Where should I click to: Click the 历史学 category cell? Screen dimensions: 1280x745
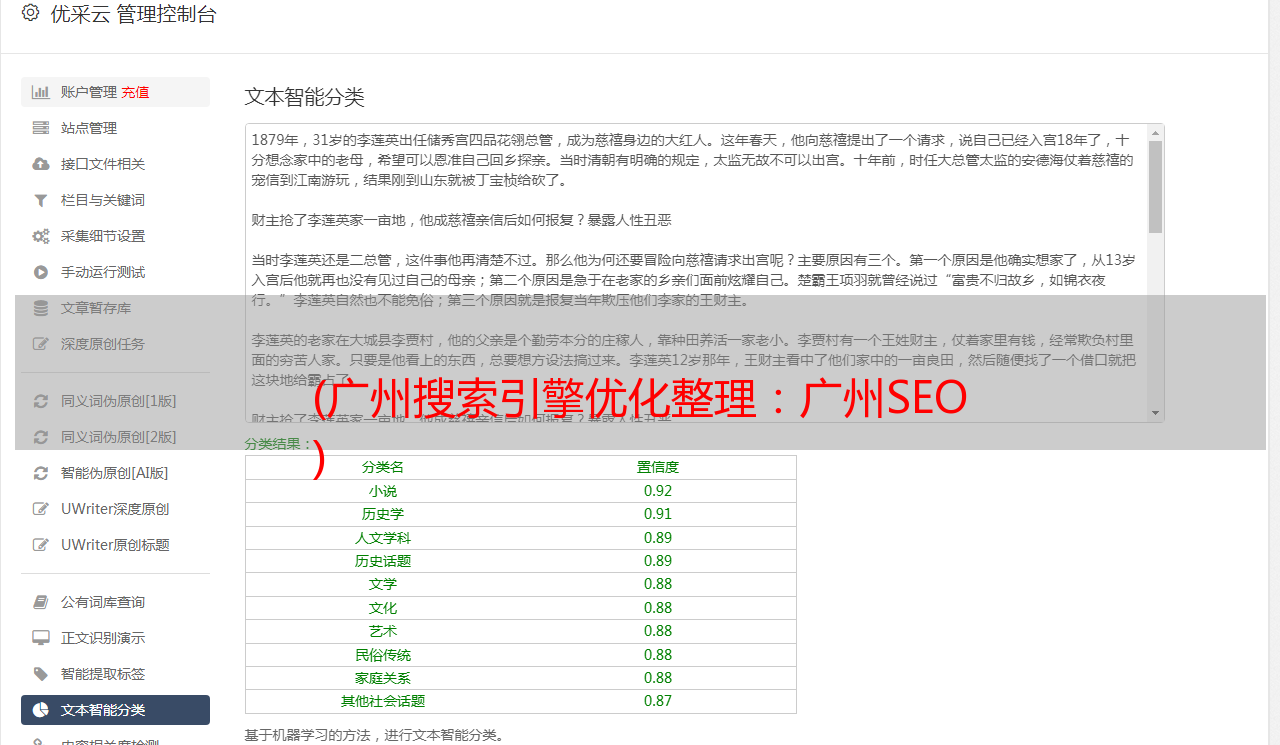point(383,514)
